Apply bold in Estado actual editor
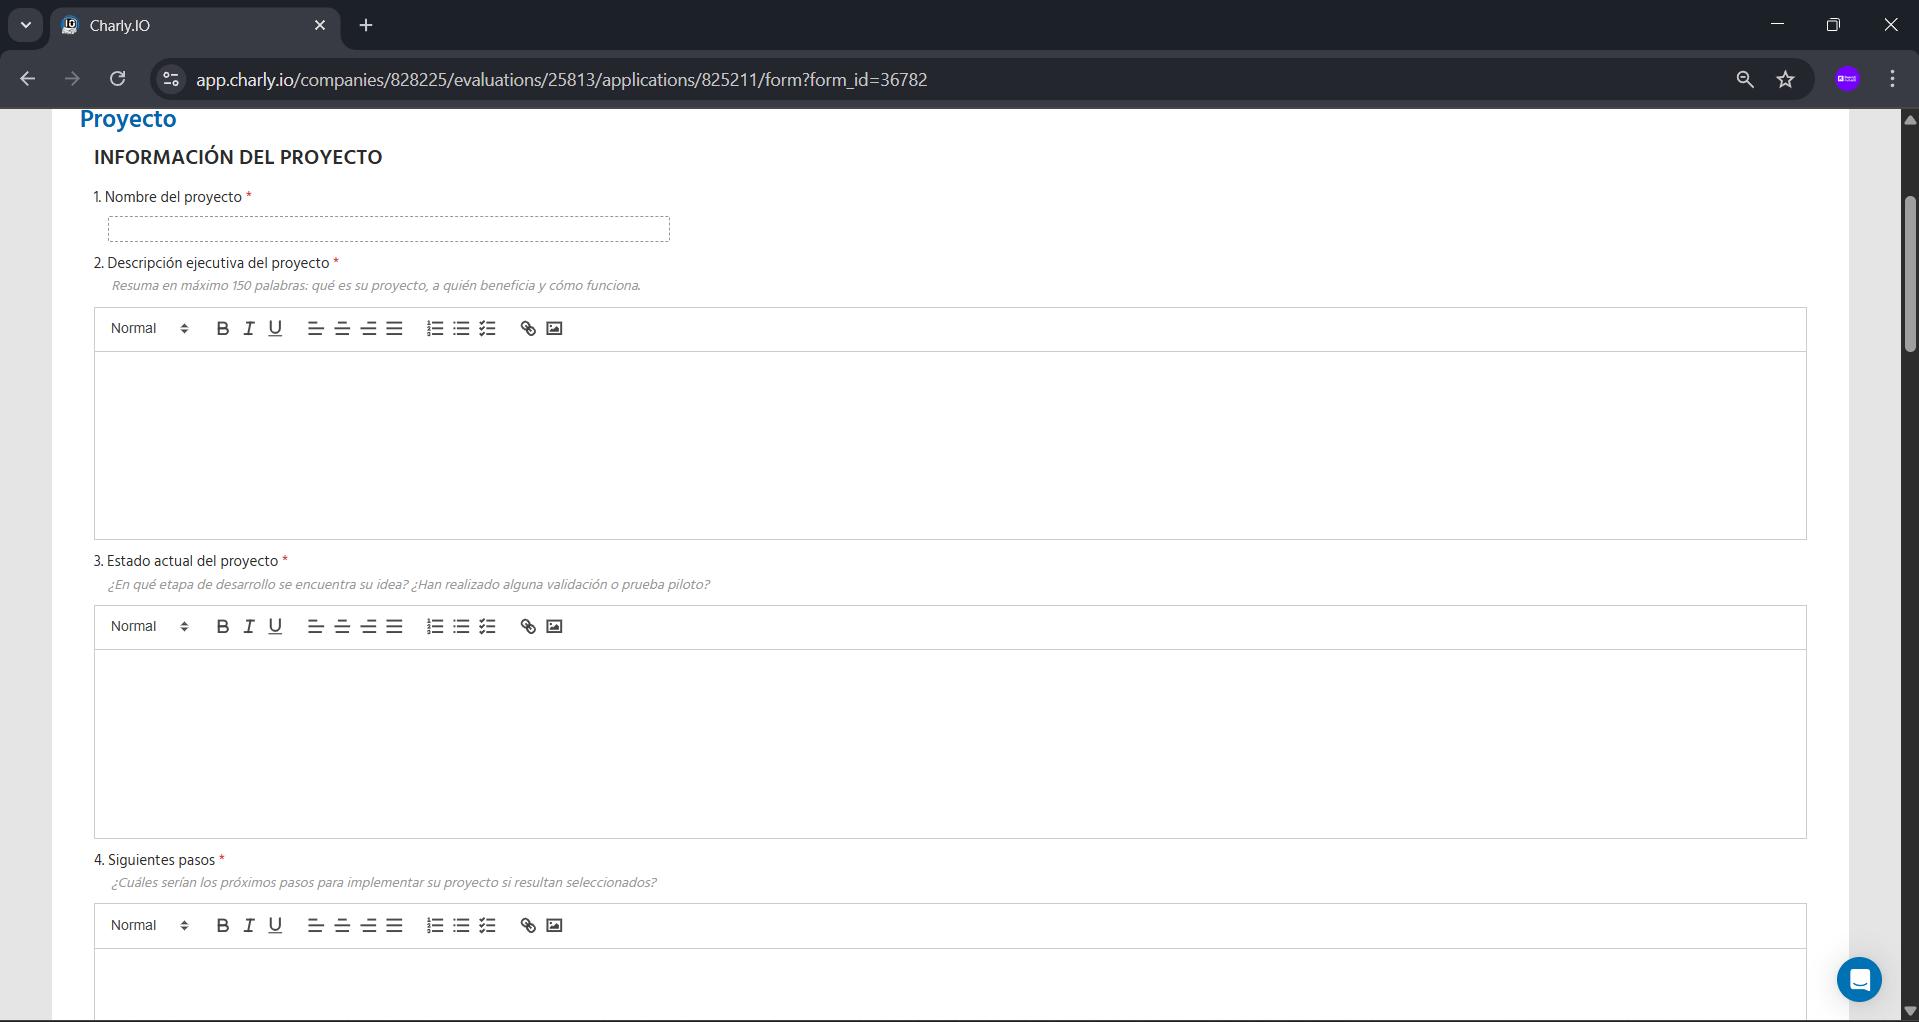The image size is (1919, 1022). click(x=222, y=626)
